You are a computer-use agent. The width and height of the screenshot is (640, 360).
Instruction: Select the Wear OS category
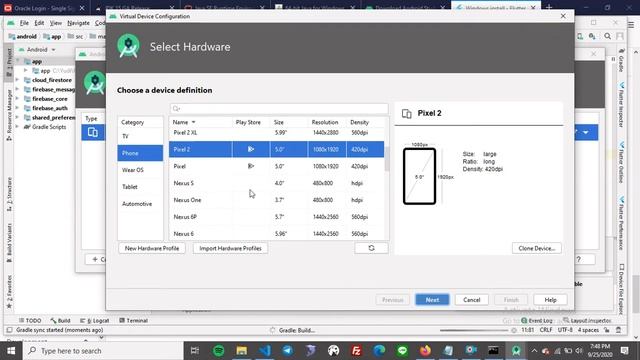click(x=140, y=170)
